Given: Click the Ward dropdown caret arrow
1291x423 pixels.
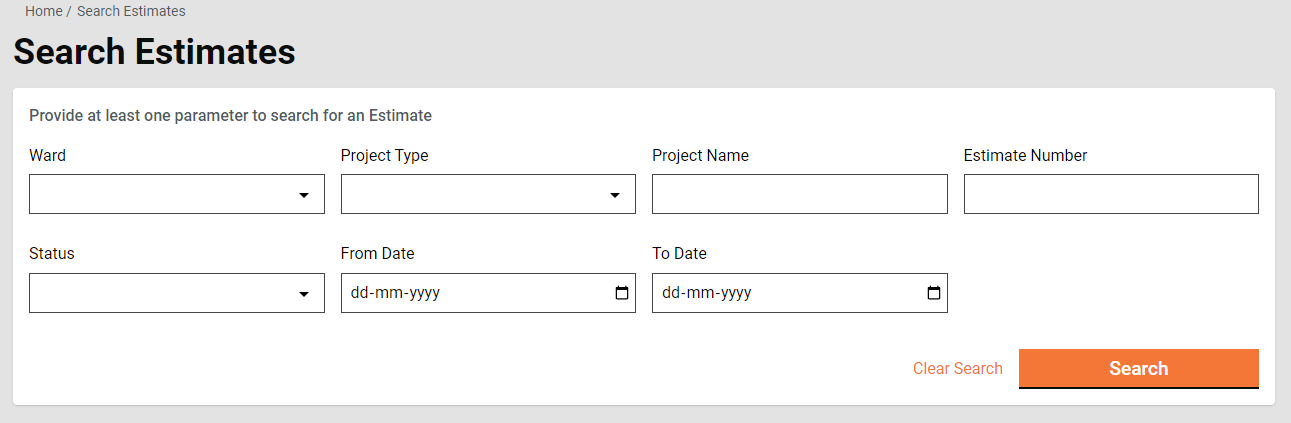Looking at the screenshot, I should (304, 195).
